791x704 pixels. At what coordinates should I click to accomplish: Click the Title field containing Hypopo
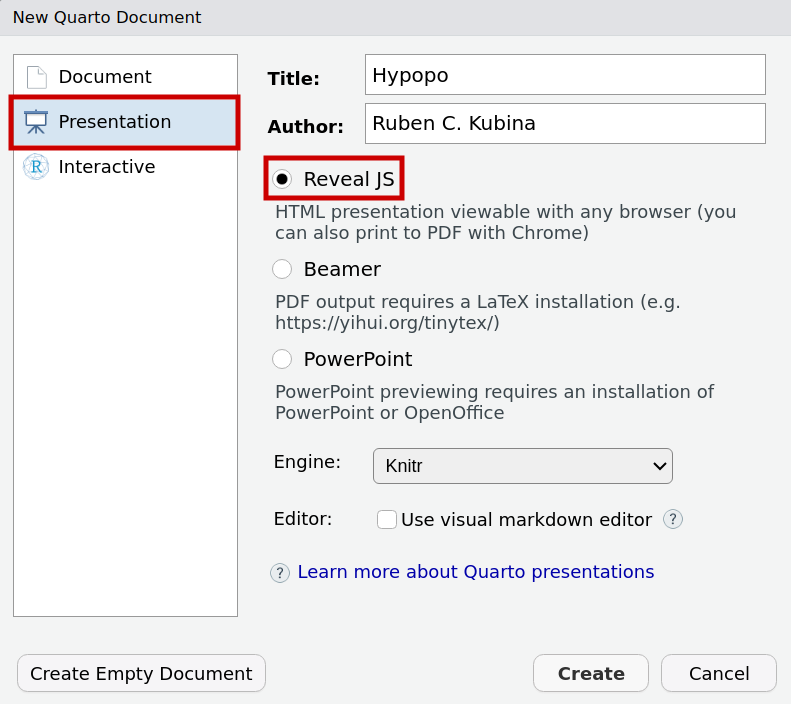(x=565, y=75)
